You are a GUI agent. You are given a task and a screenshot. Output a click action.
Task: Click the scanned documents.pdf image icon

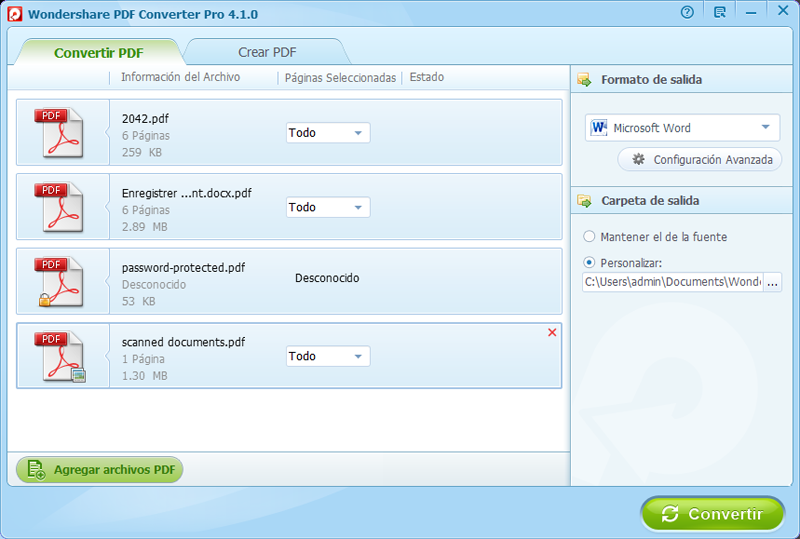click(x=59, y=357)
